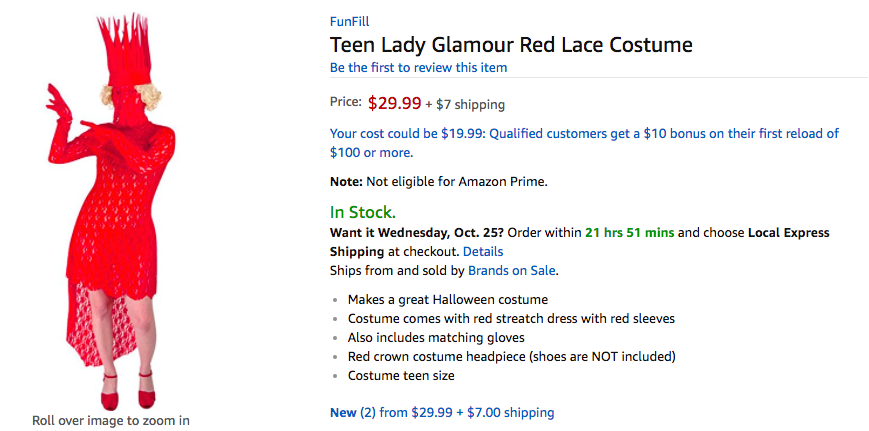The height and width of the screenshot is (431, 869).
Task: Click the 'Red crown costume headpiece' bullet
Action: 512,356
